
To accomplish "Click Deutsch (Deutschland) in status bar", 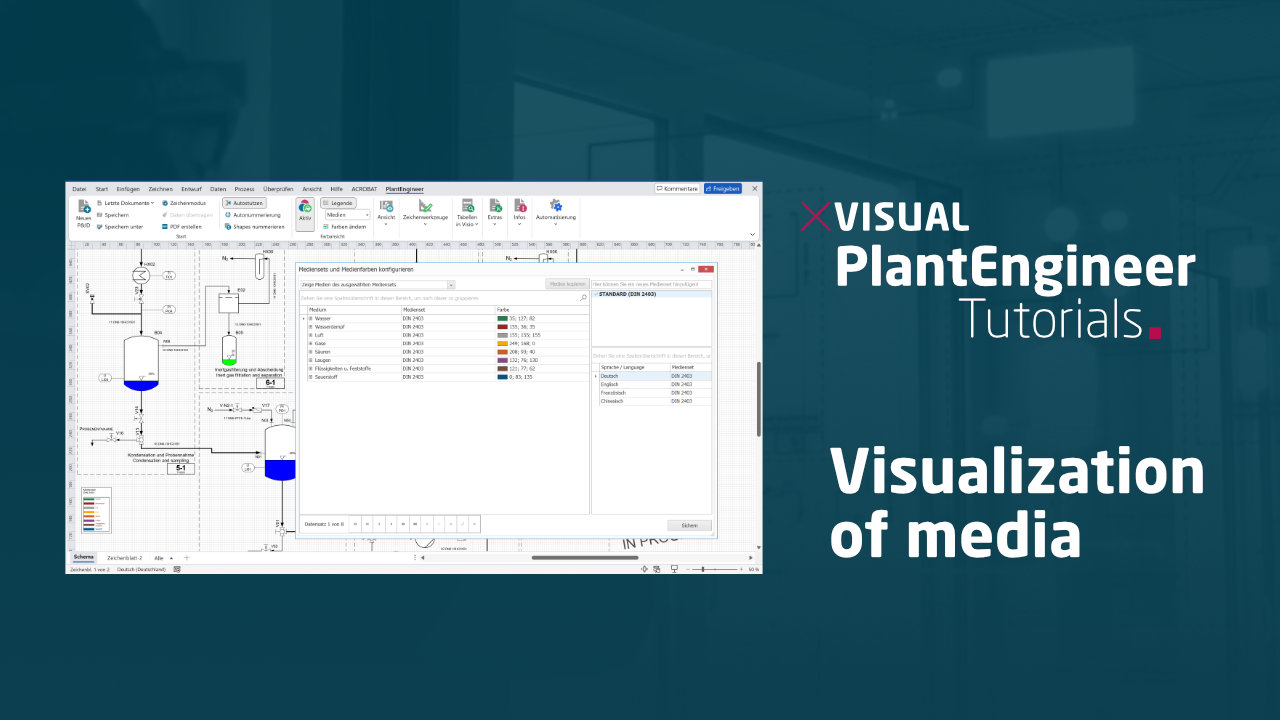I will point(141,568).
